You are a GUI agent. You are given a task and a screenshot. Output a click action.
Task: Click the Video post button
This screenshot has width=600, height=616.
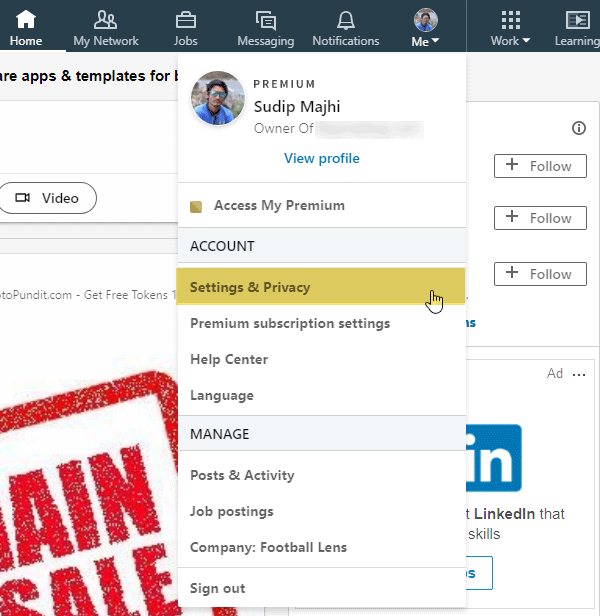[47, 198]
